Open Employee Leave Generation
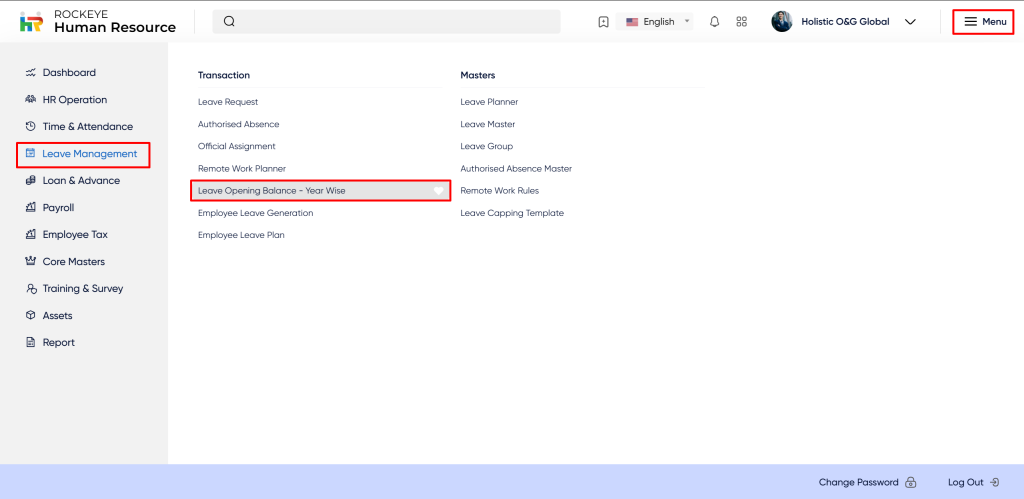The image size is (1024, 499). point(255,213)
